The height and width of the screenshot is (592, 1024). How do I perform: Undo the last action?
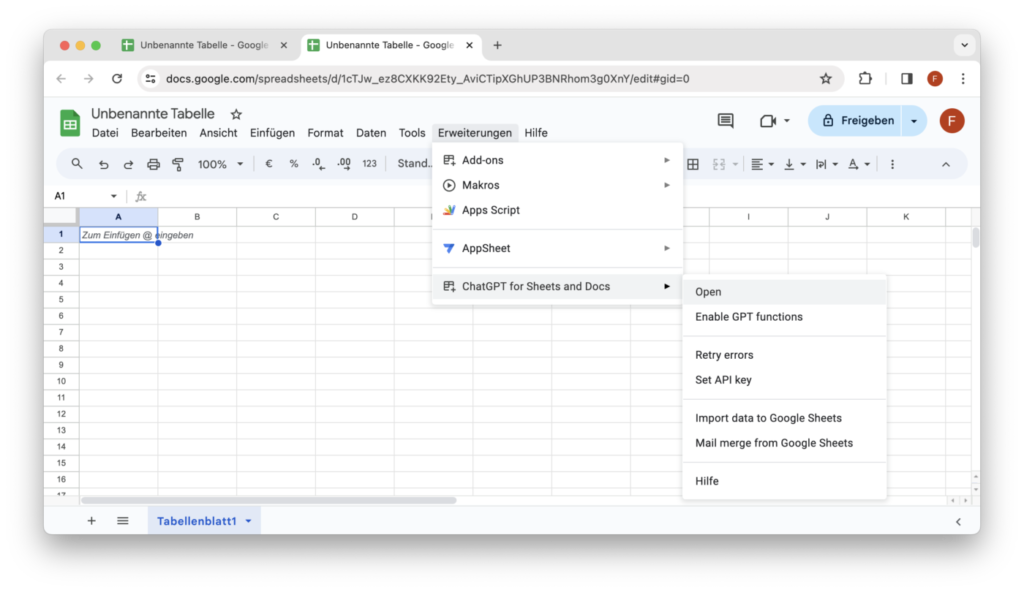tap(103, 165)
